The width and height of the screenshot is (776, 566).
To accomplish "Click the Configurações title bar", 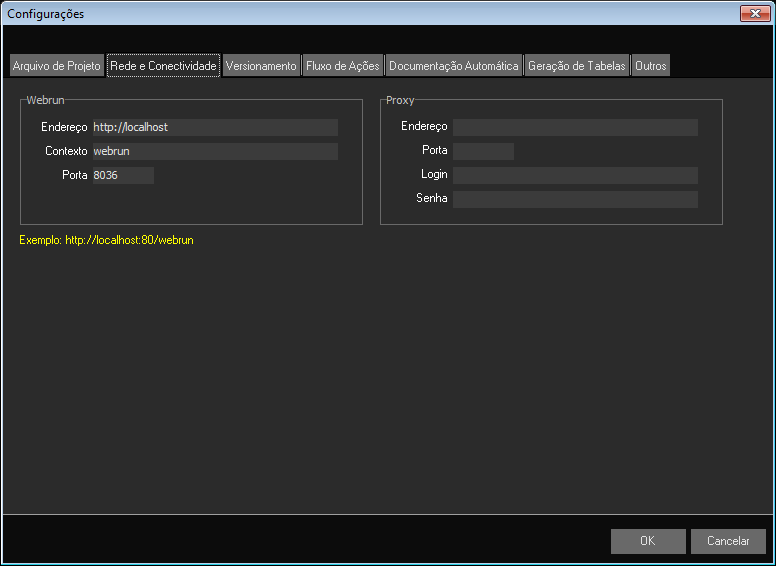I will coord(380,13).
